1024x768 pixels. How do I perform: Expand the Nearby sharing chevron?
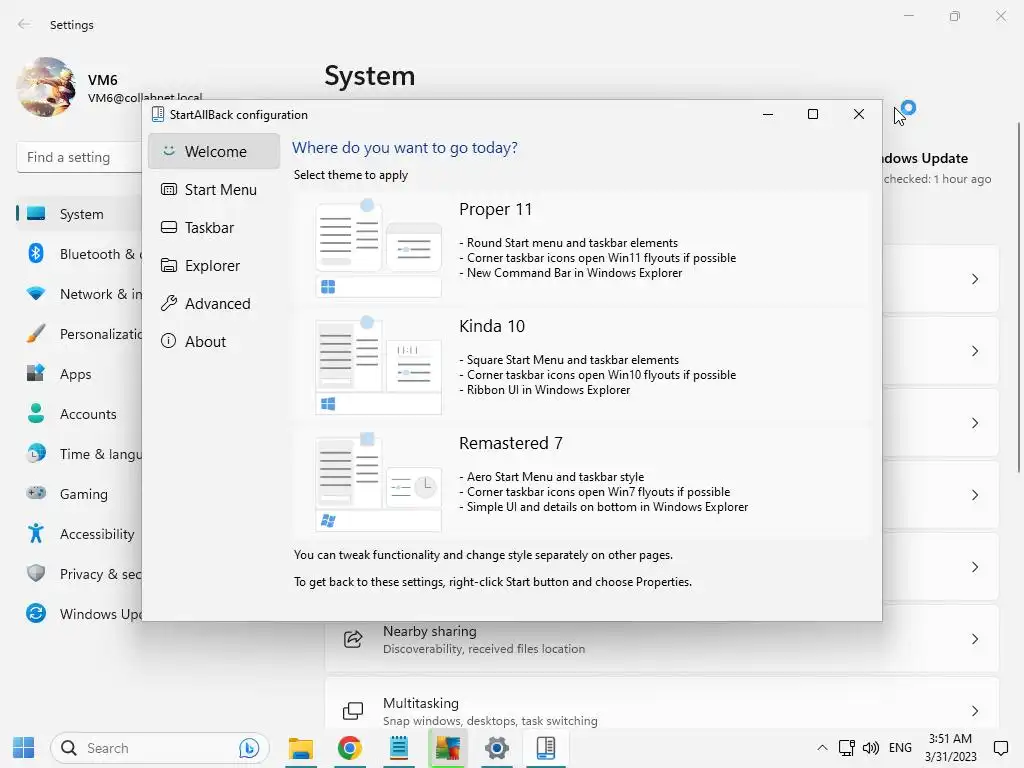click(x=974, y=639)
